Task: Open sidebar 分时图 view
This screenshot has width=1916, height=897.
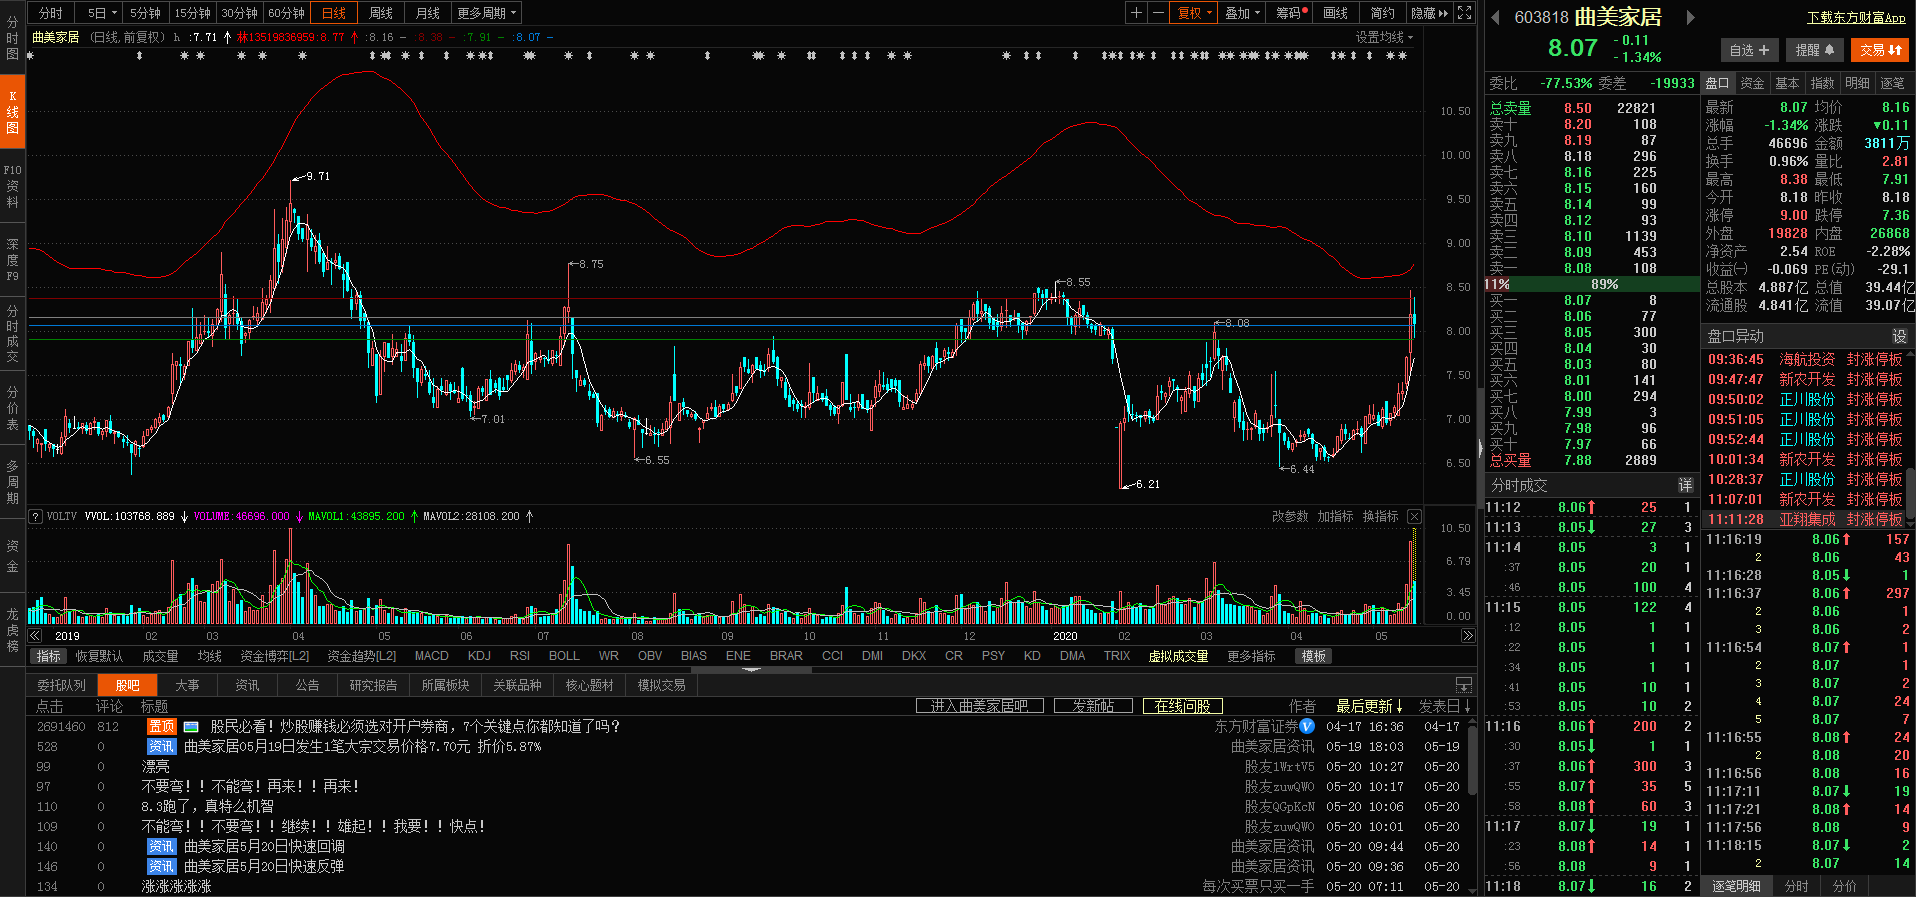Action: coord(12,38)
